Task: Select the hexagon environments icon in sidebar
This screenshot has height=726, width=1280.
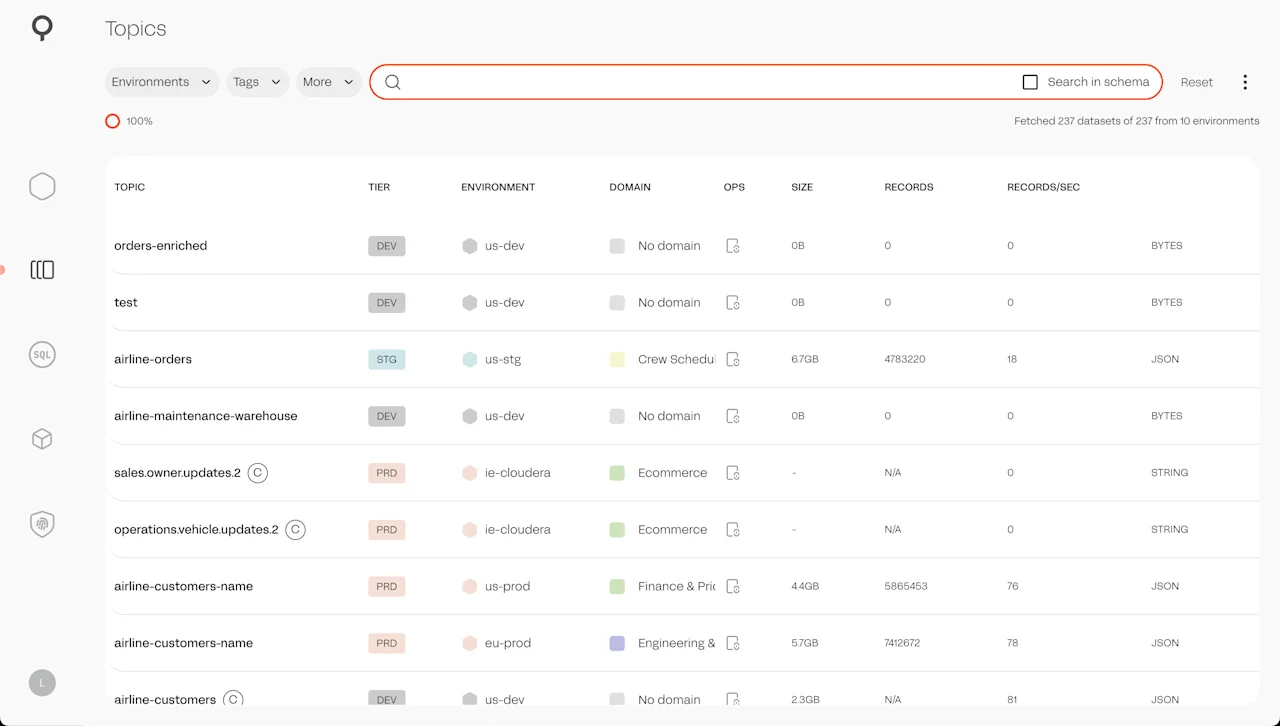Action: 42,186
